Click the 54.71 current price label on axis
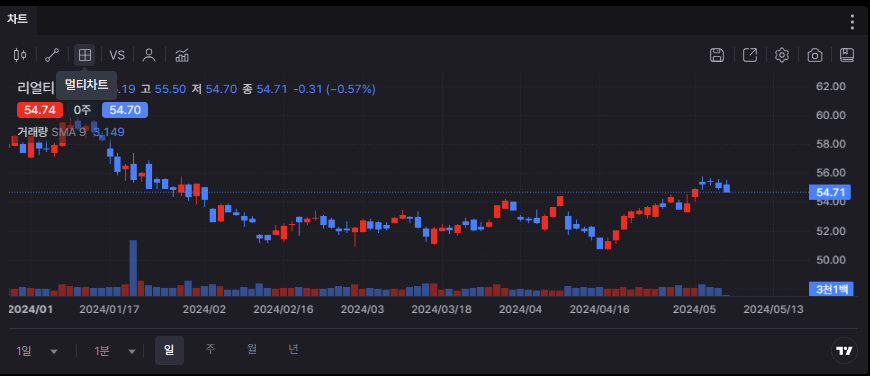Screen dimensions: 870x376 (x=830, y=192)
